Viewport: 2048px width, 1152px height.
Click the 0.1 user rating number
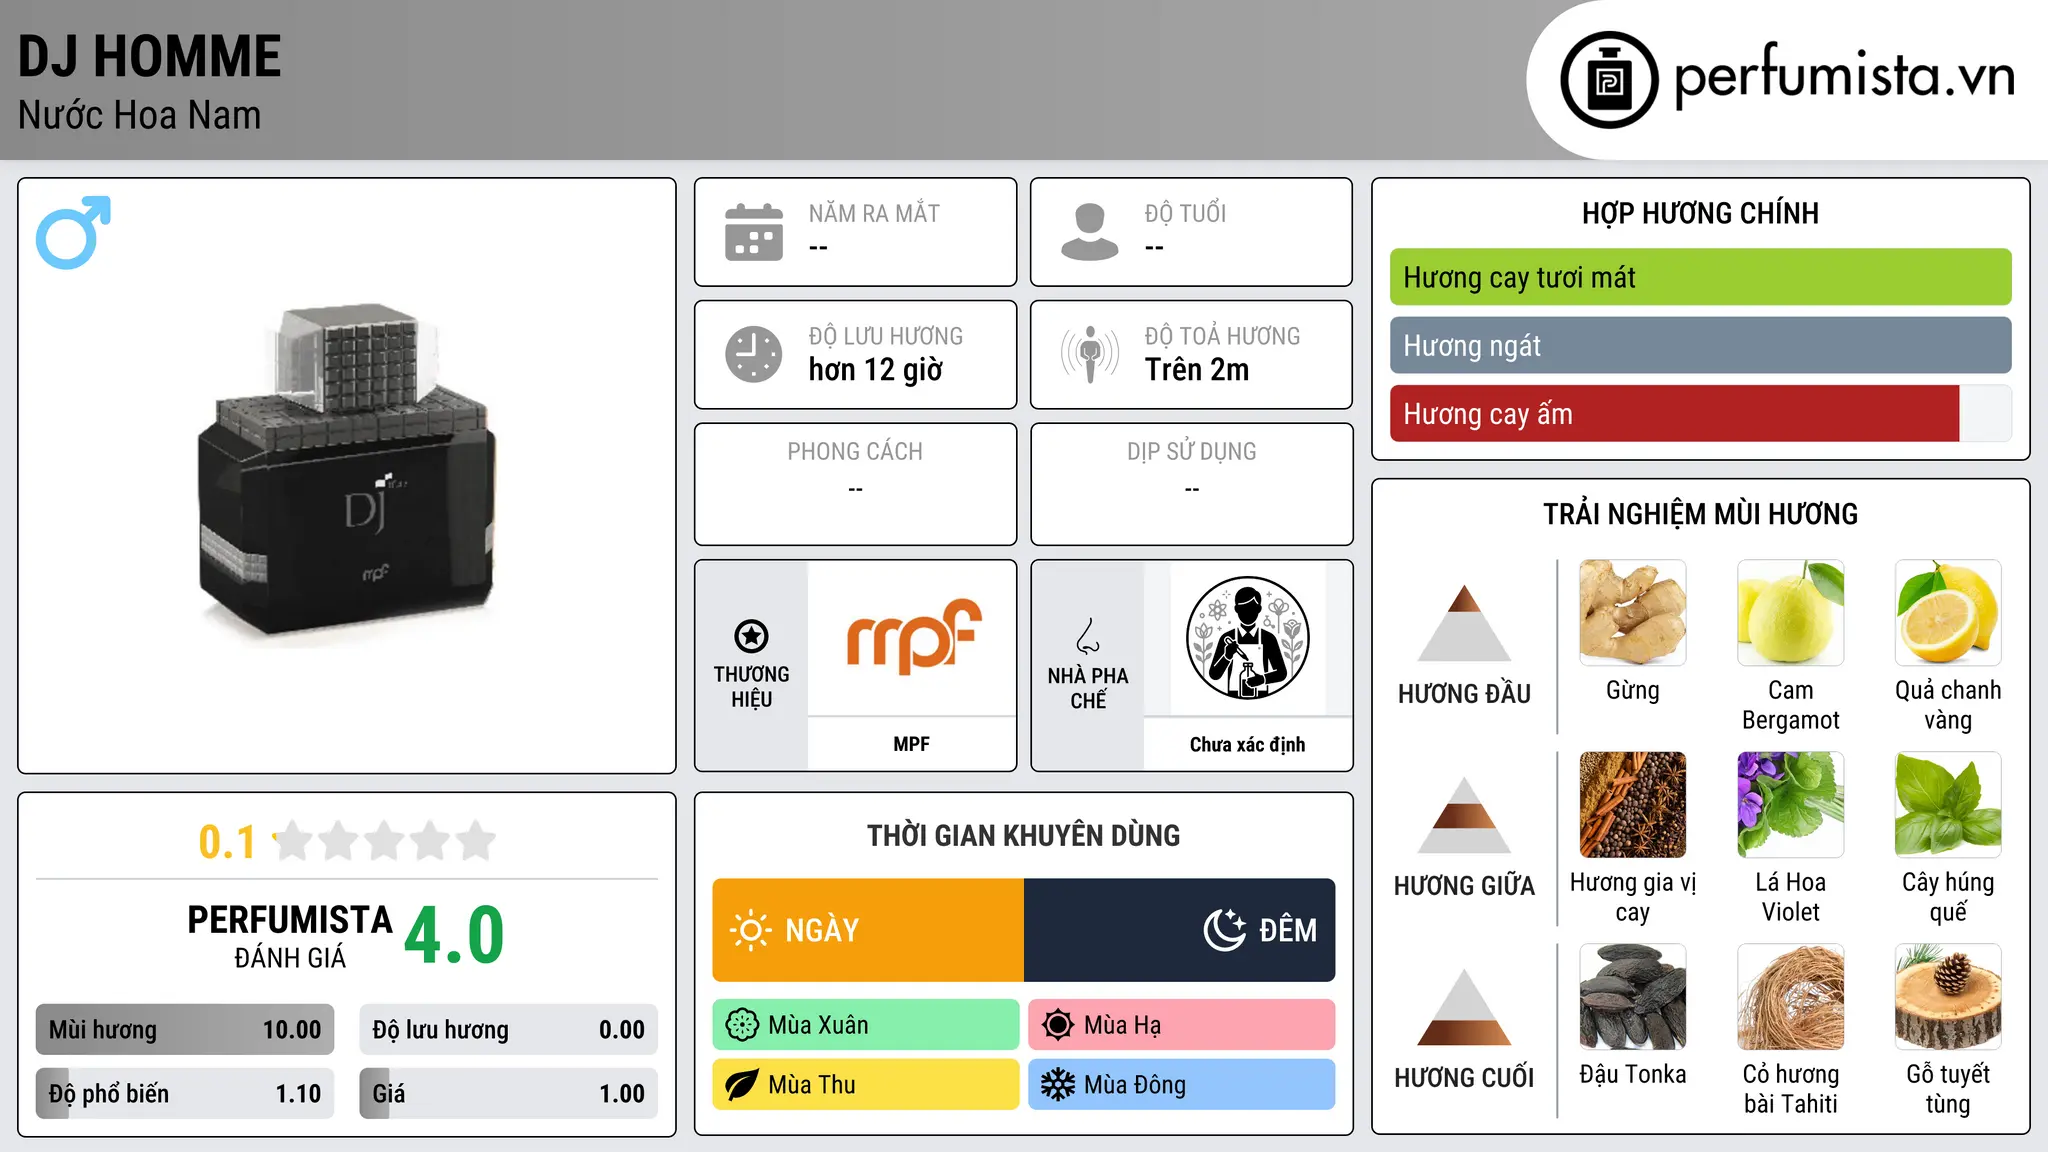(227, 842)
